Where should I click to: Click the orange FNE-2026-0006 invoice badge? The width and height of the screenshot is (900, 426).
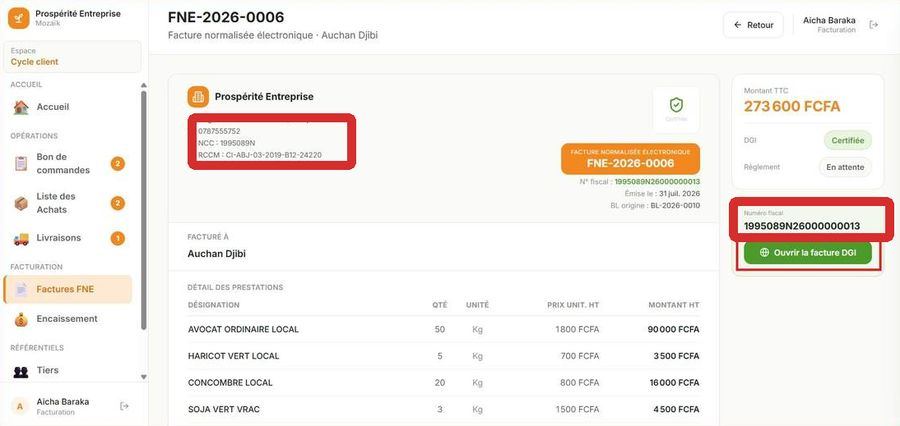pos(630,159)
